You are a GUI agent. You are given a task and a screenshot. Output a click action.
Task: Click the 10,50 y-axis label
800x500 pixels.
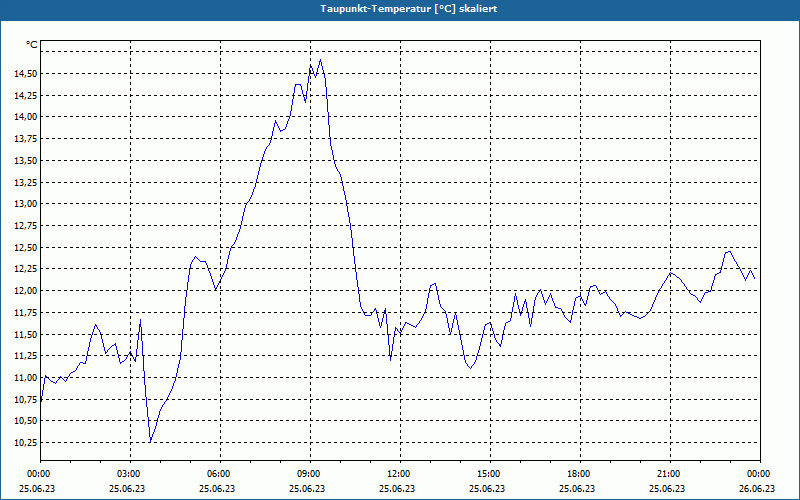[26, 421]
